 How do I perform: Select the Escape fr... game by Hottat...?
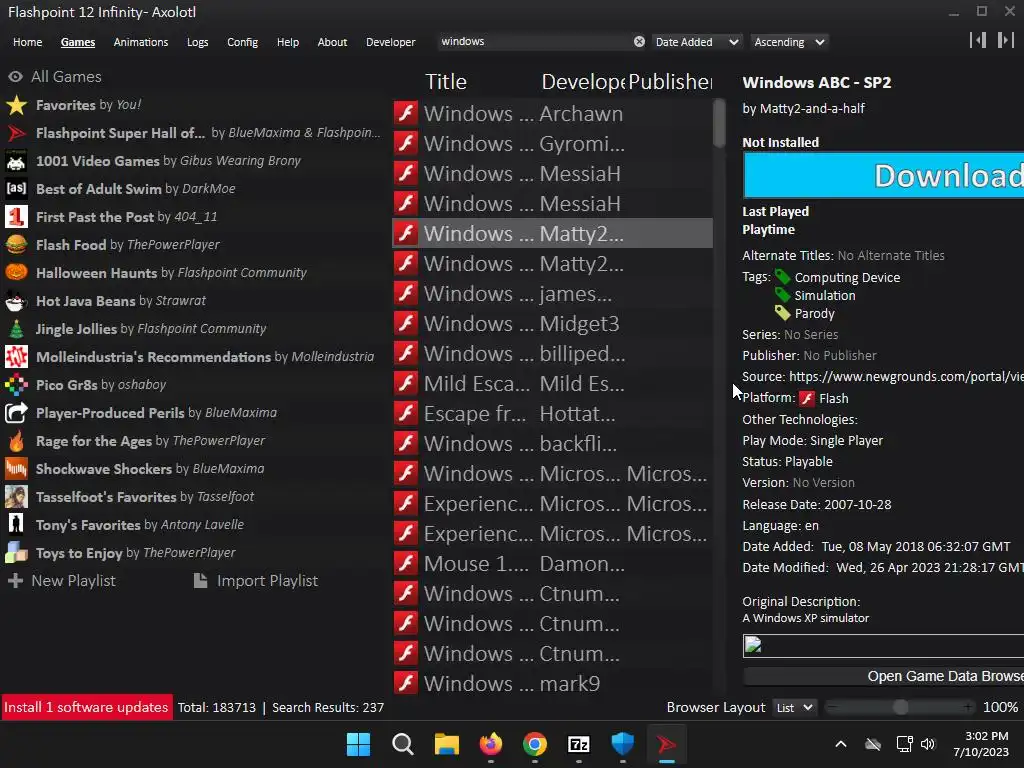tap(552, 414)
